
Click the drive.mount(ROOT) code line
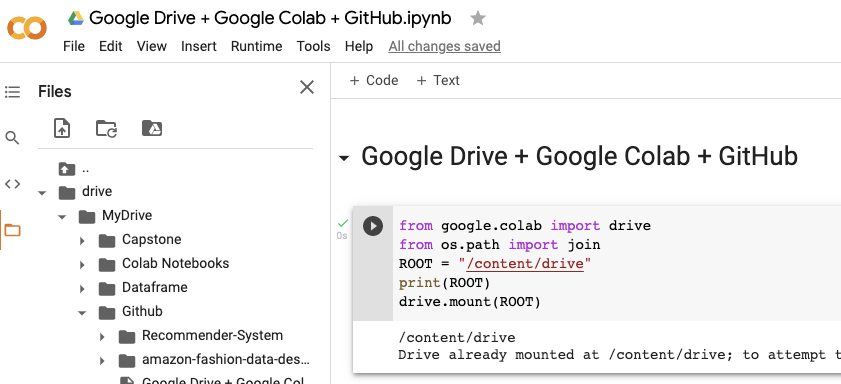470,302
